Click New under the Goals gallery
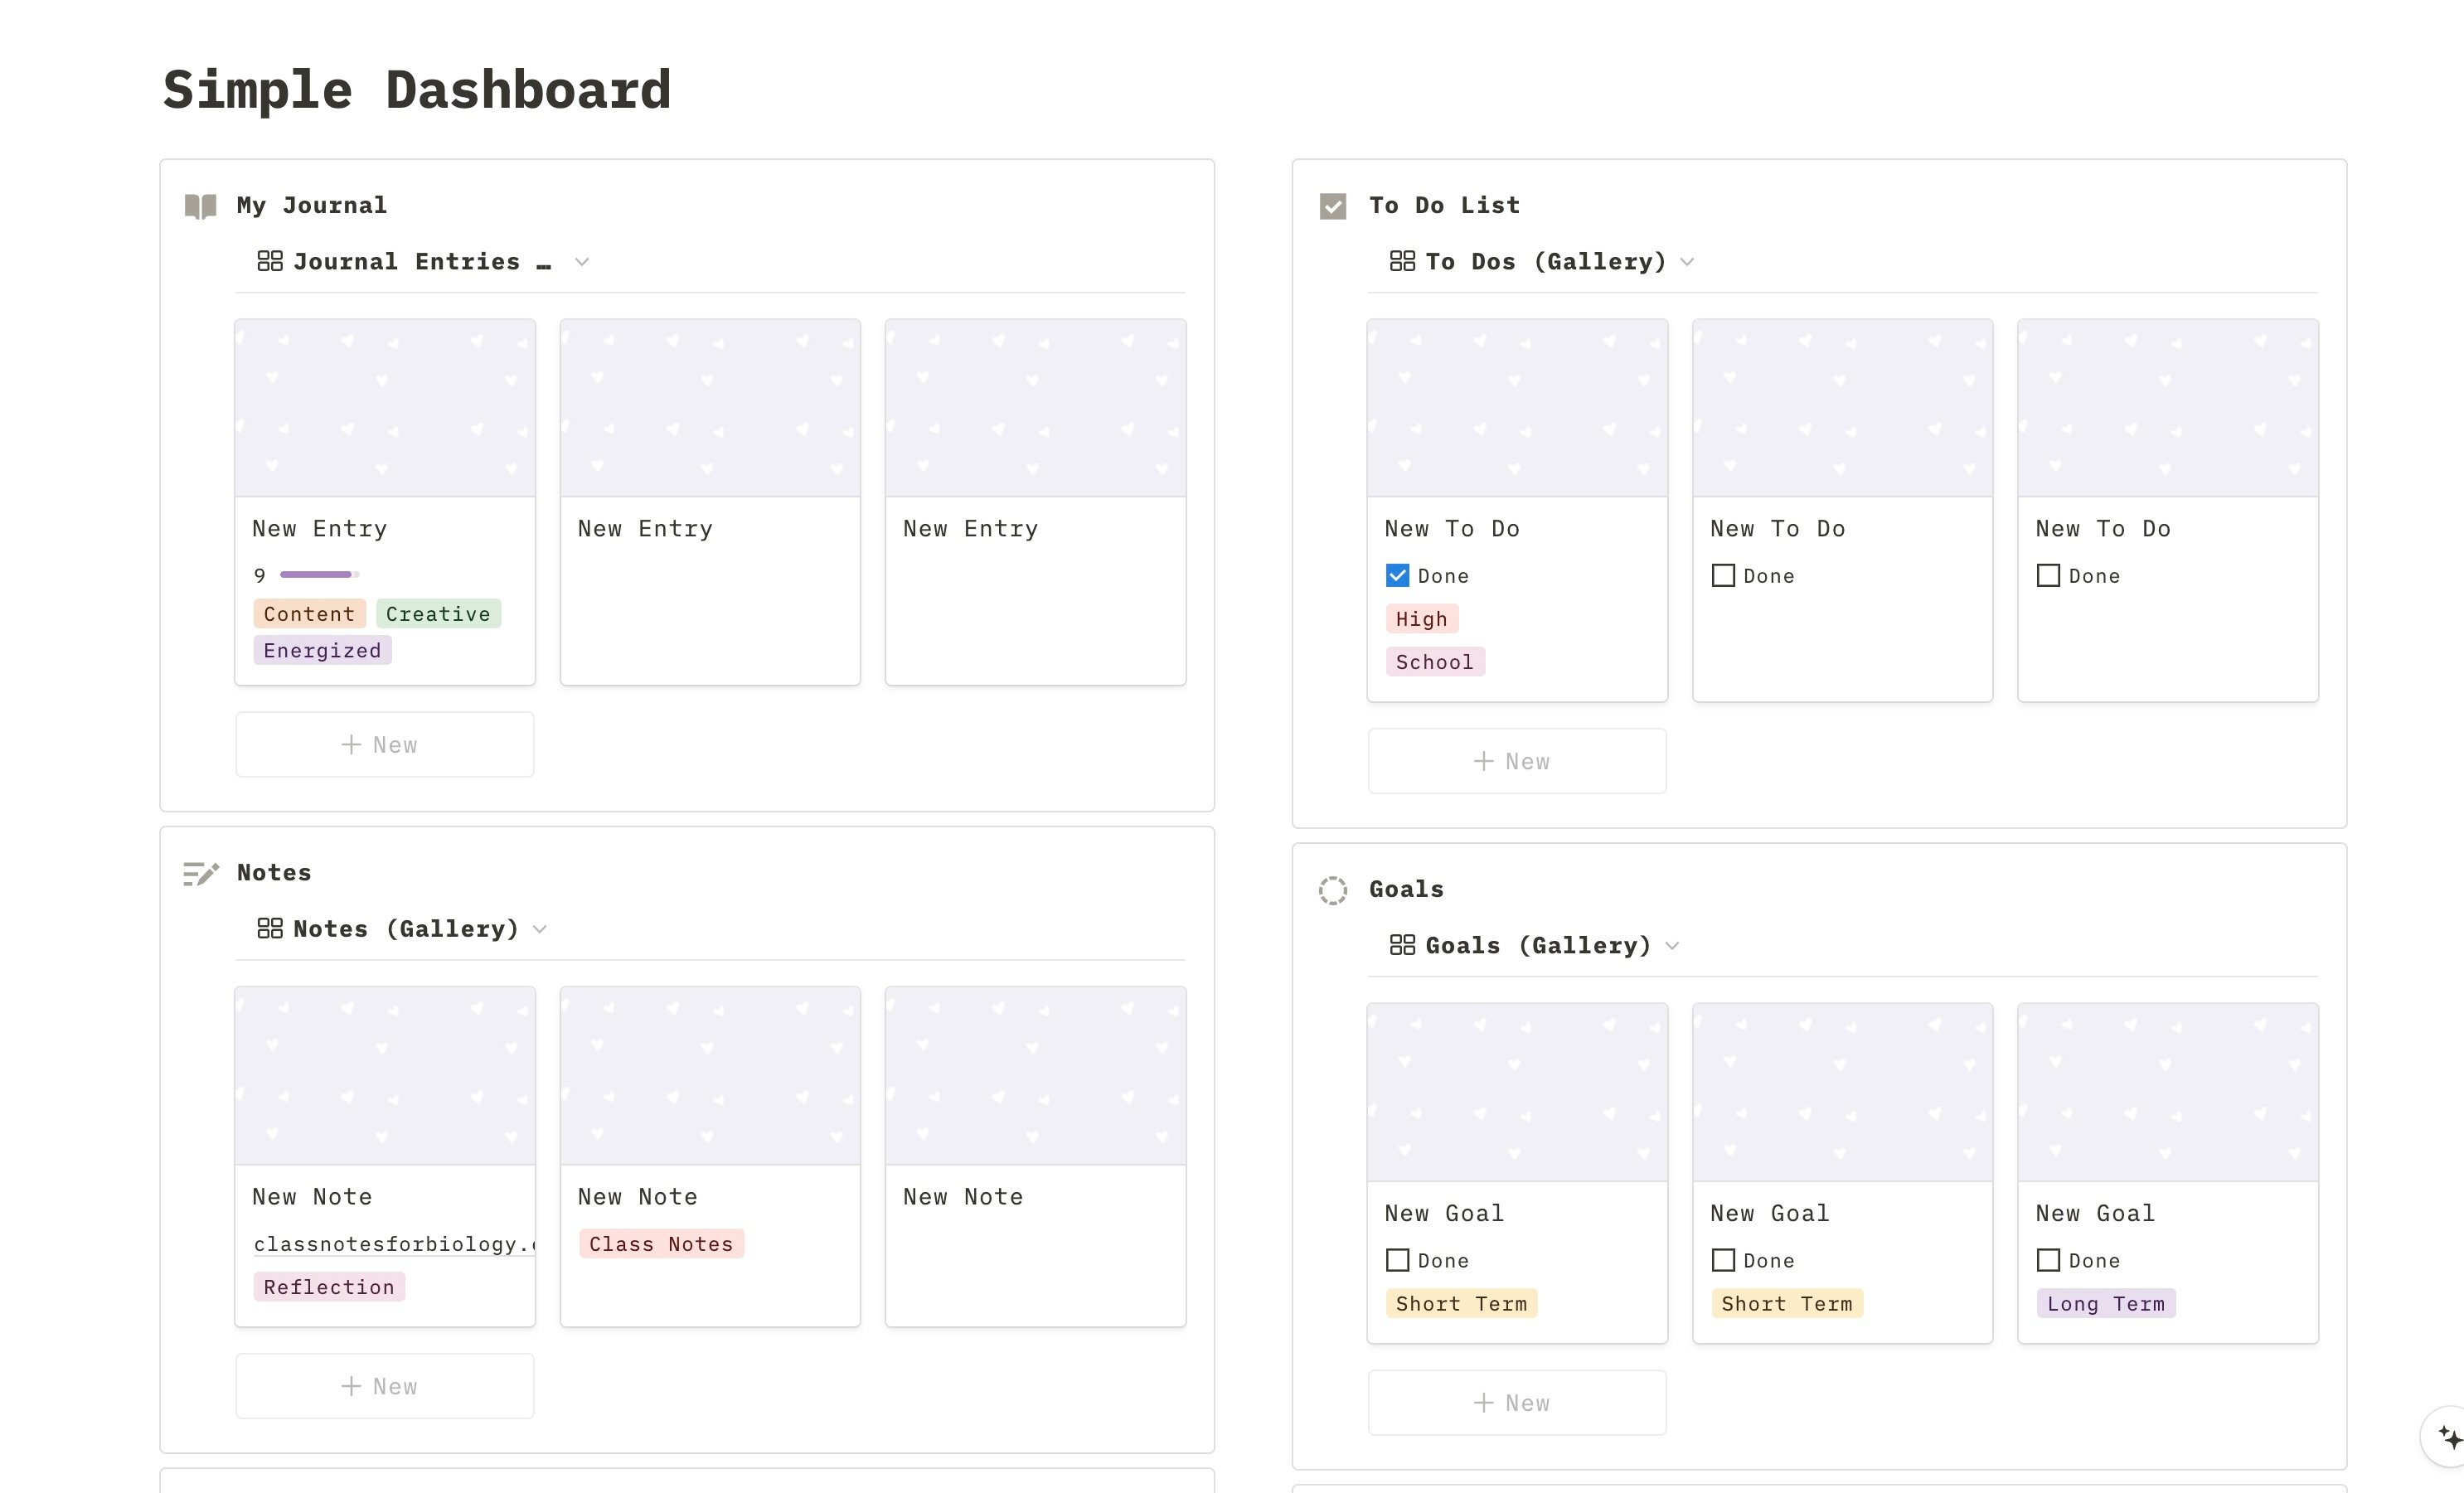 [1516, 1401]
